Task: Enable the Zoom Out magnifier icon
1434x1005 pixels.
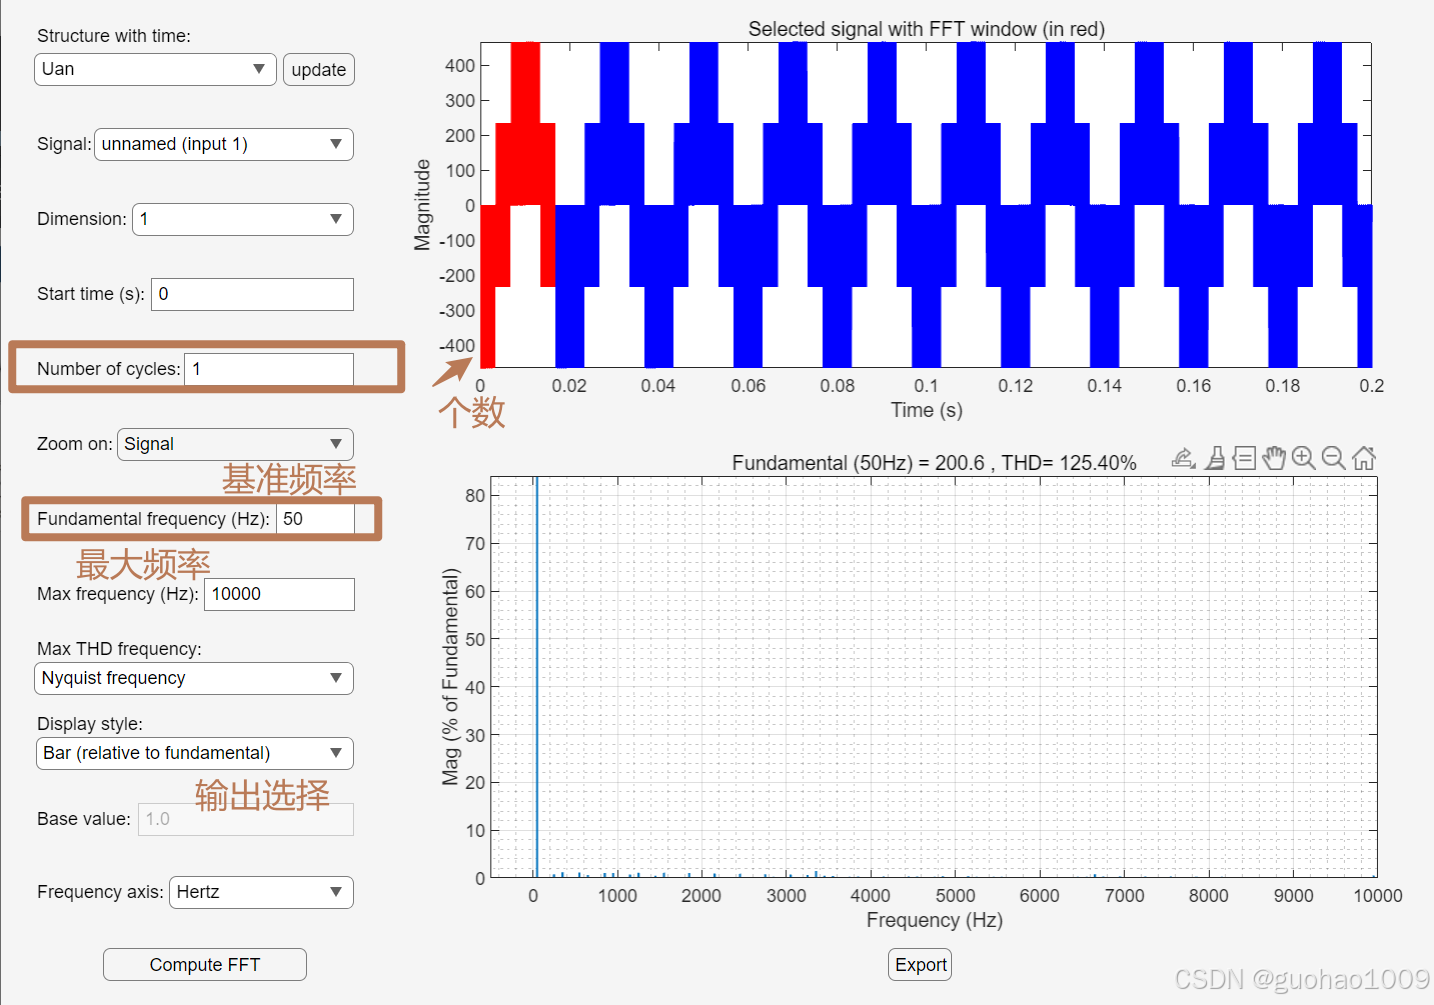Action: [x=1334, y=458]
